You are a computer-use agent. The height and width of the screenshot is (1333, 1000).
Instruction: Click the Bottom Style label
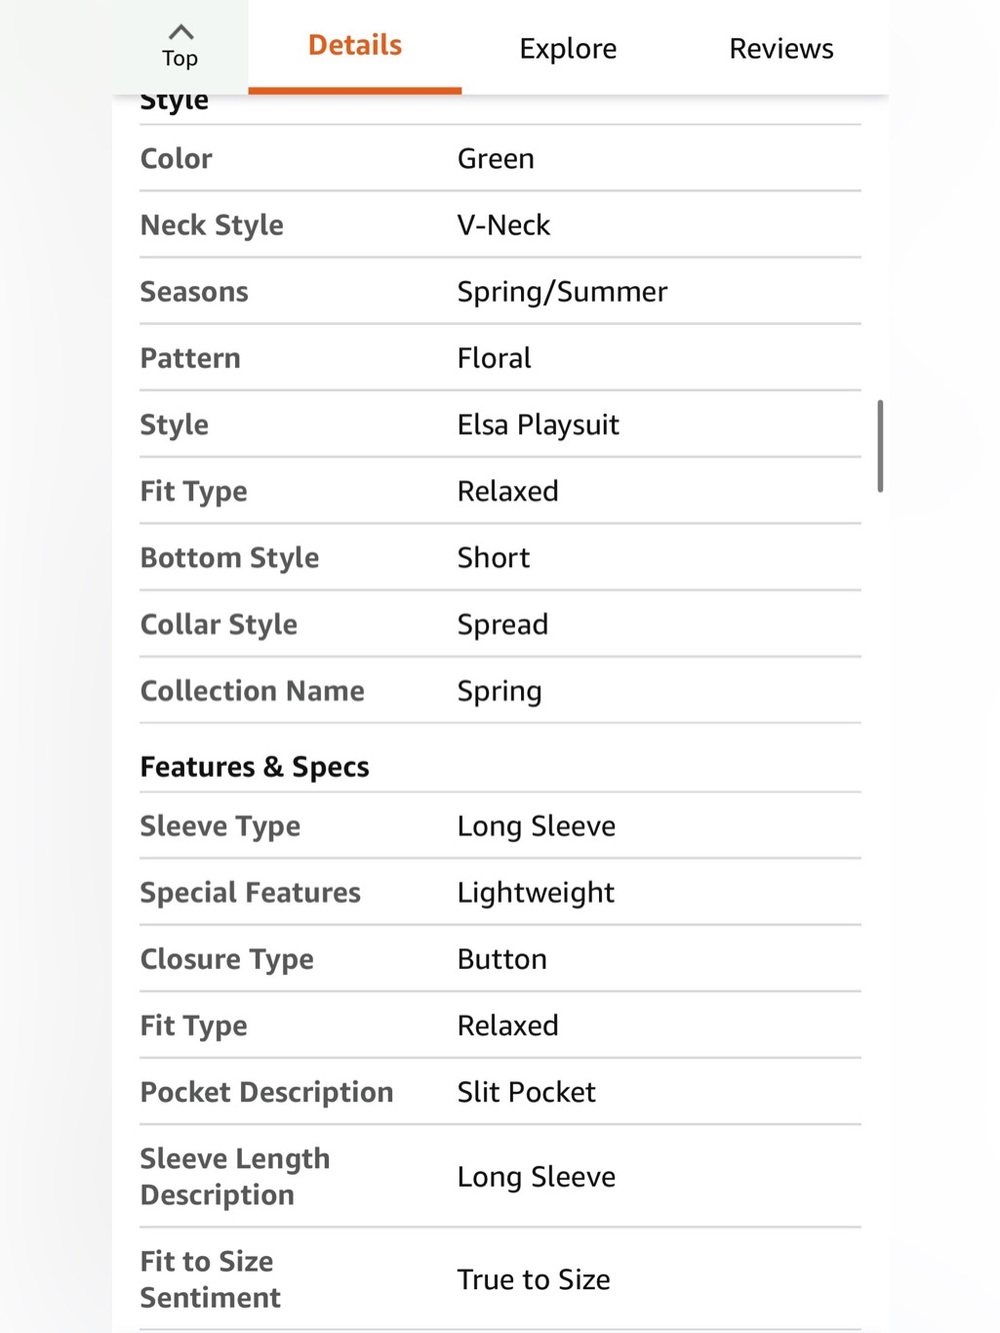pos(230,558)
